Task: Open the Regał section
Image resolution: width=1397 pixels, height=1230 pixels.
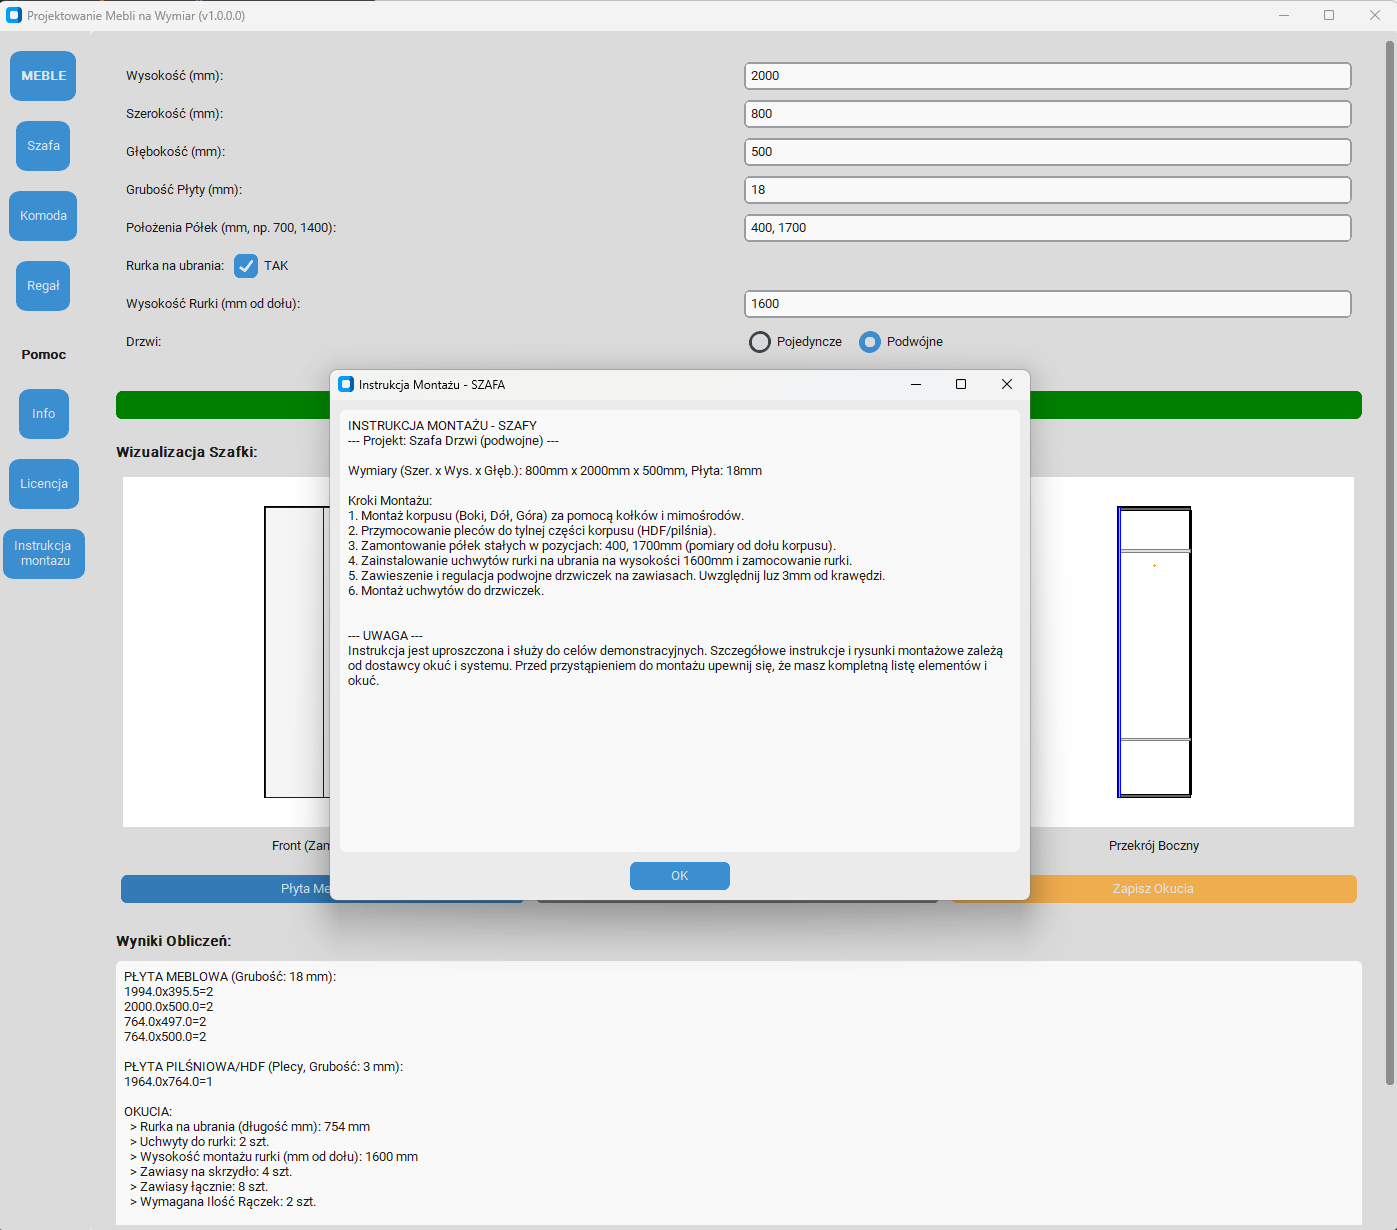Action: coord(43,286)
